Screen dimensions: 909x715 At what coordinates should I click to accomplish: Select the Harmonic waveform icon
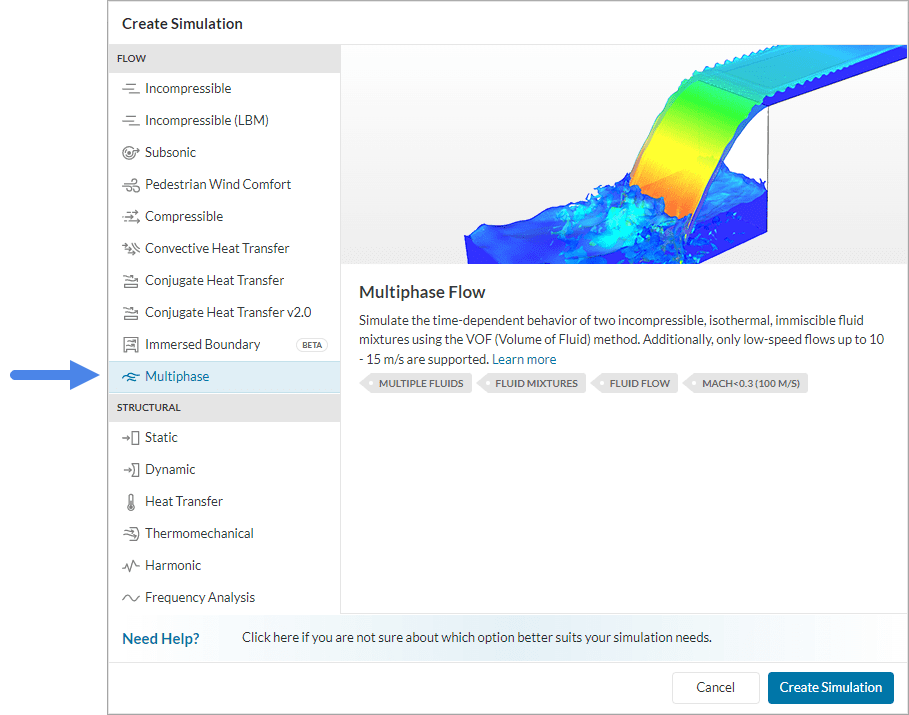point(130,566)
